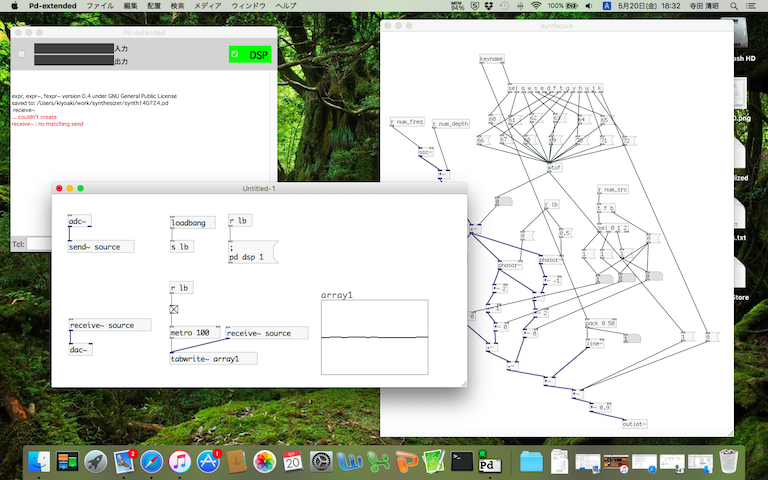
Task: Toggle the DSP checkbox in the Pd-extended window
Action: tap(235, 54)
